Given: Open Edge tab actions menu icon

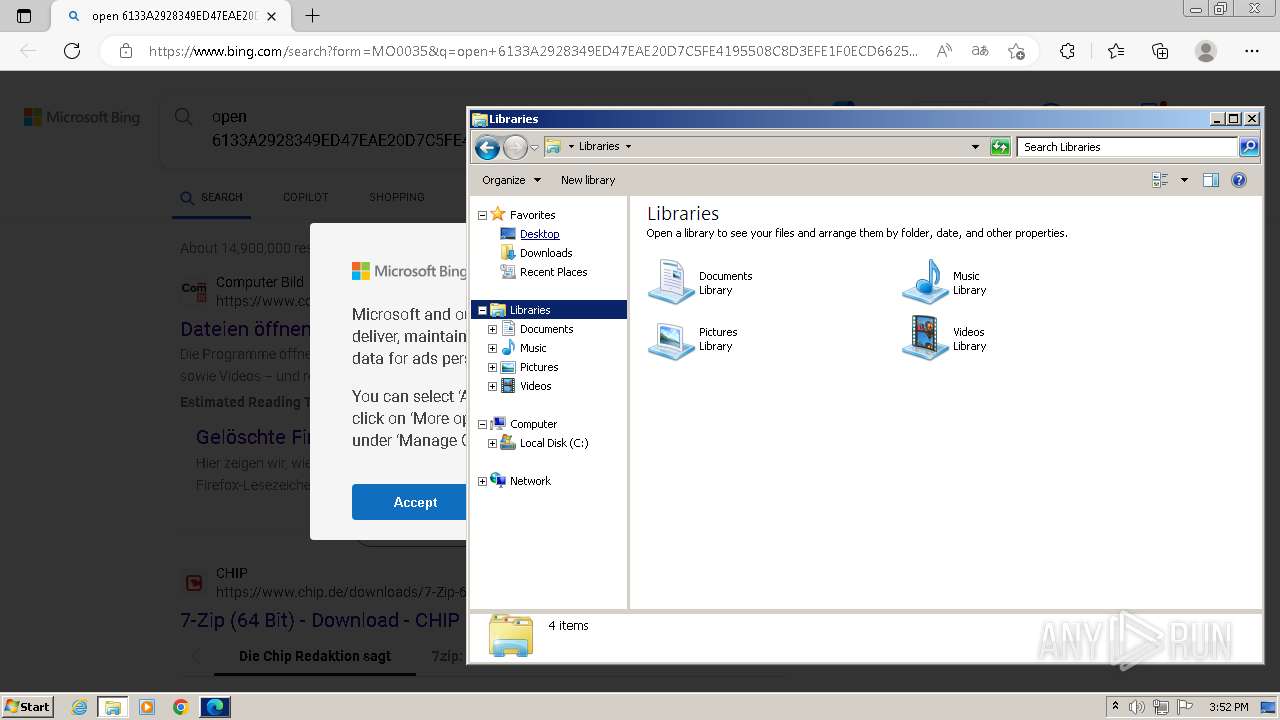Looking at the screenshot, I should (x=24, y=16).
